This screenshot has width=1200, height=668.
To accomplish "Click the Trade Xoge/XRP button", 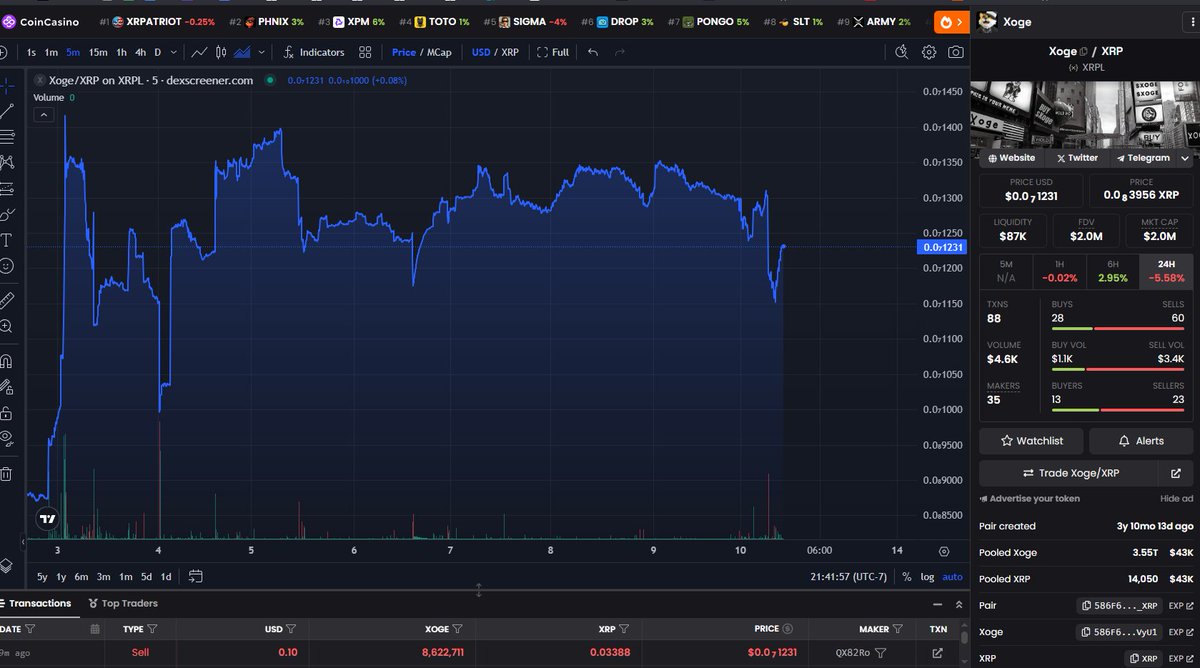I will (1070, 473).
